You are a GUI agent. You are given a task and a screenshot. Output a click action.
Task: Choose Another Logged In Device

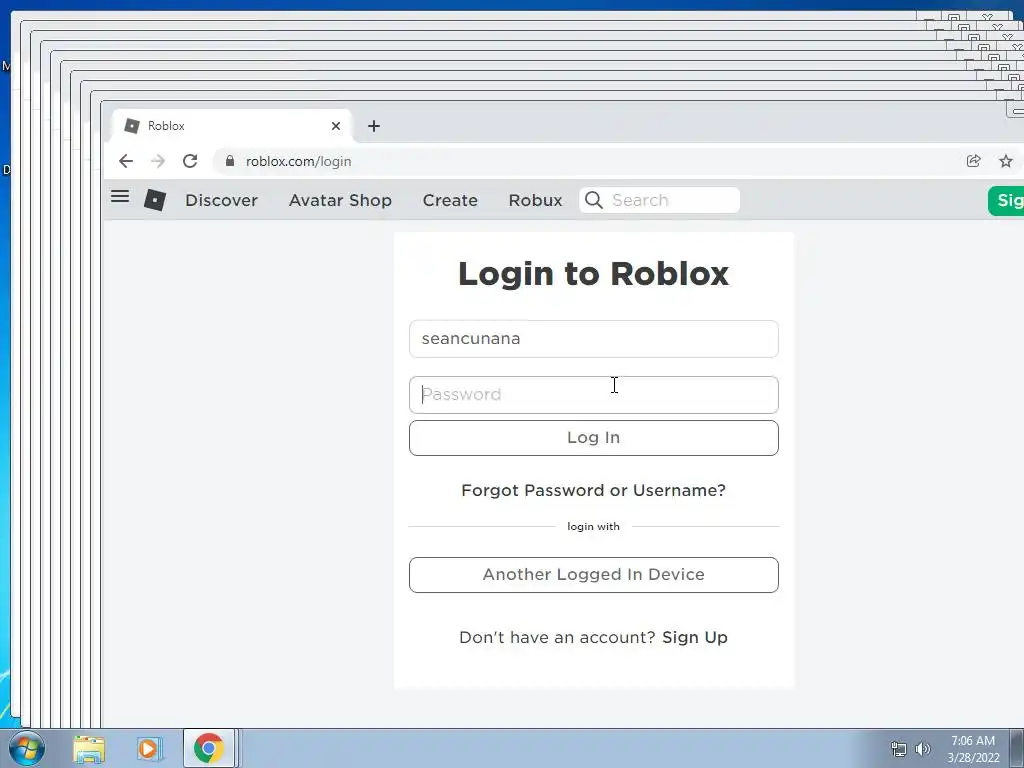coord(594,575)
